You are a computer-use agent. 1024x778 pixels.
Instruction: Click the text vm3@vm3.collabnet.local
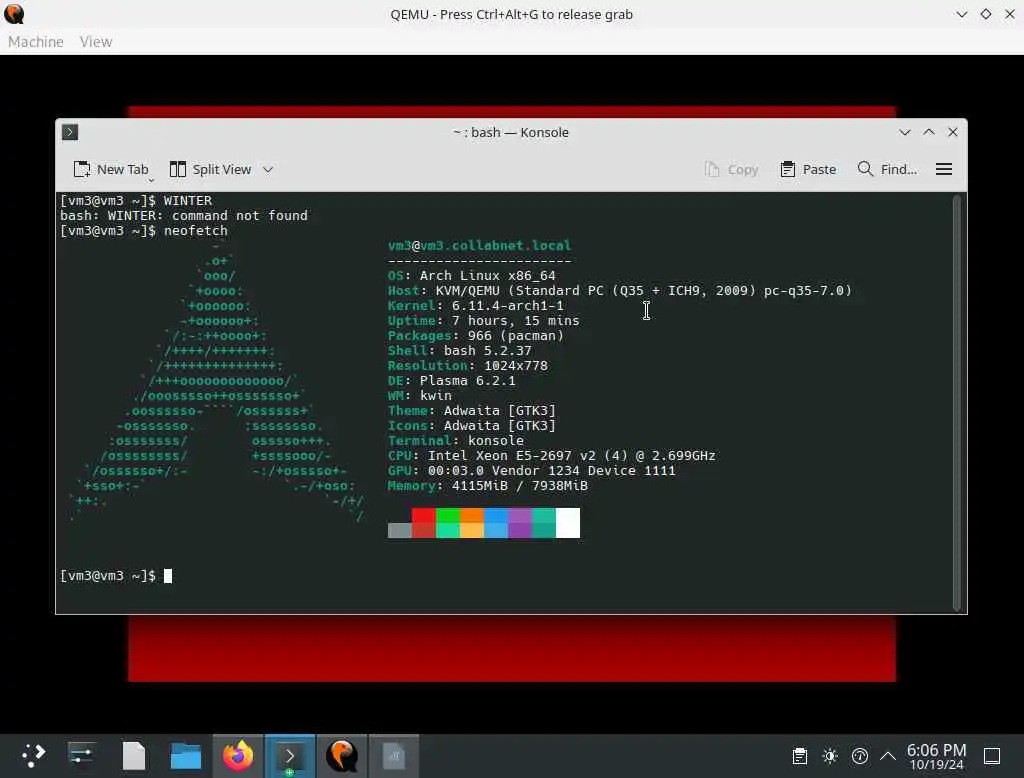[479, 246]
